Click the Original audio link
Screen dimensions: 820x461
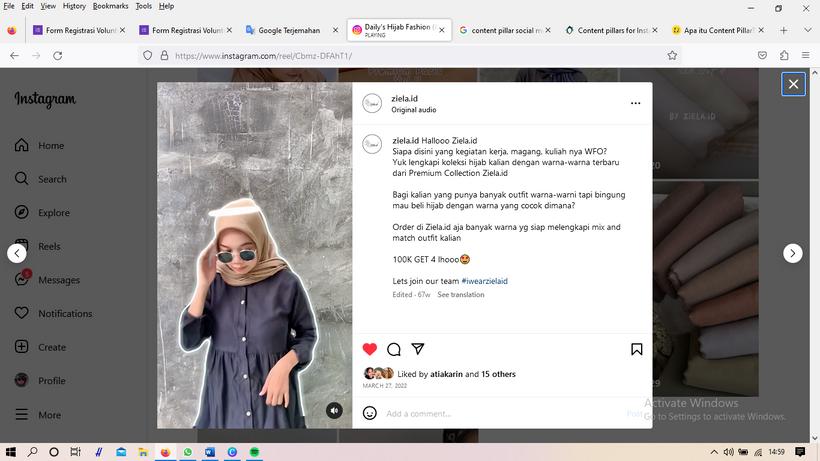tap(414, 110)
